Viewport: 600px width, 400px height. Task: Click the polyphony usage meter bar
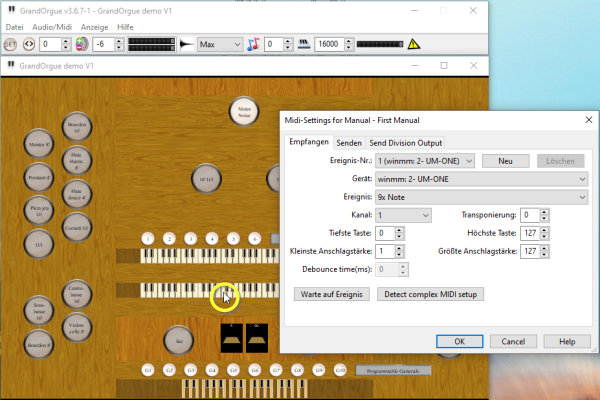380,44
